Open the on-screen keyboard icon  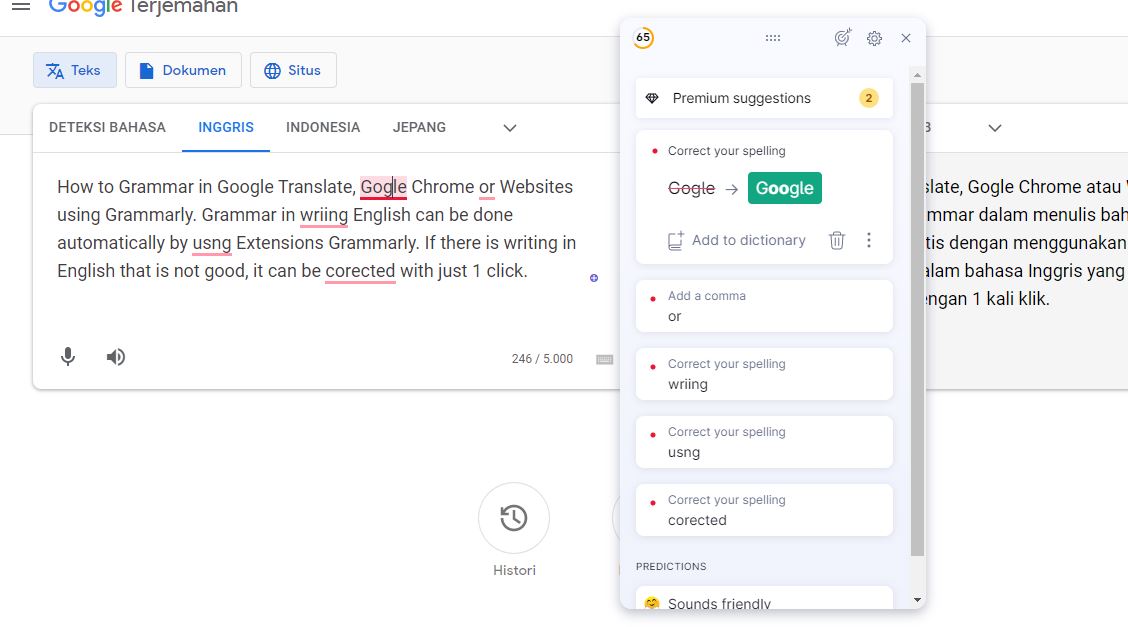coord(604,359)
